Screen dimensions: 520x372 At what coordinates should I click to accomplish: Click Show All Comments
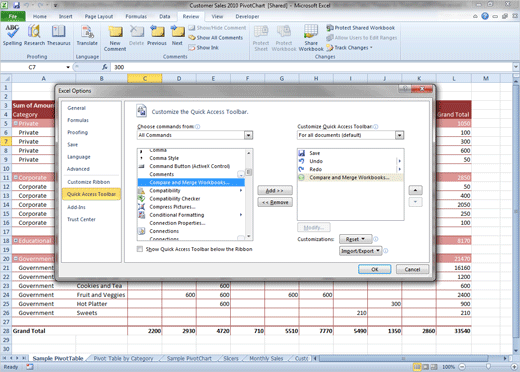pyautogui.click(x=216, y=38)
